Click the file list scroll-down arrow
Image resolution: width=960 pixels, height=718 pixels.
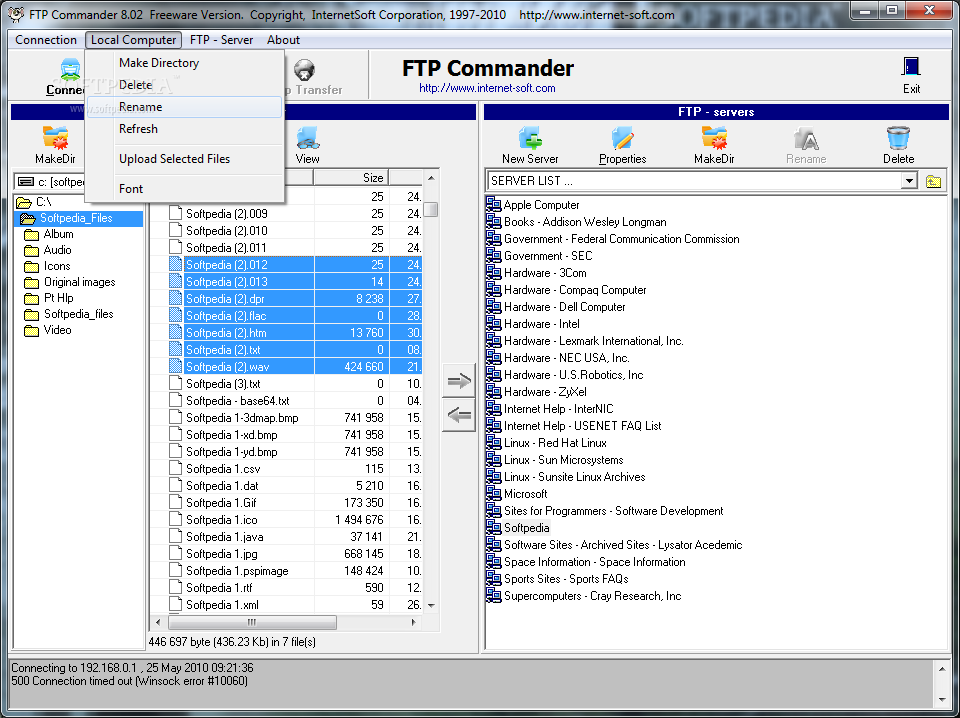pos(431,605)
